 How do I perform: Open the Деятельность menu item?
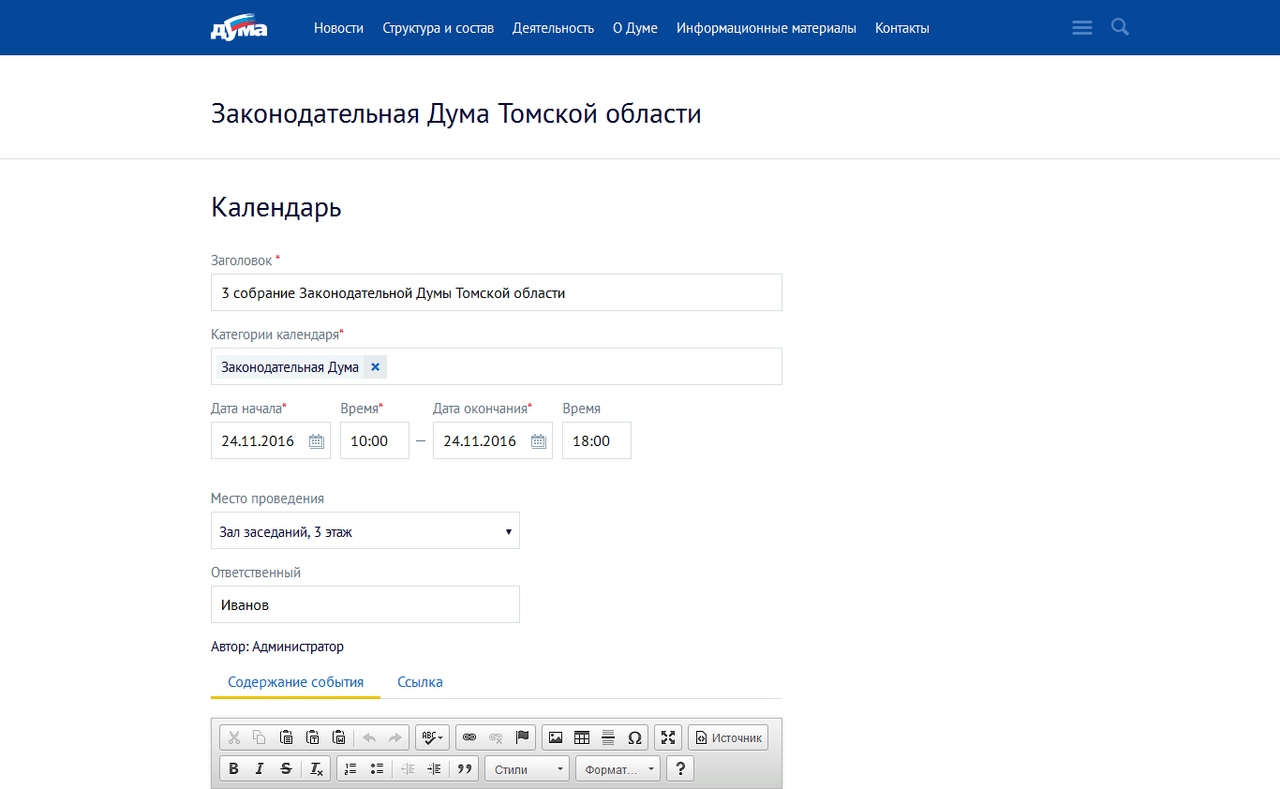[553, 28]
